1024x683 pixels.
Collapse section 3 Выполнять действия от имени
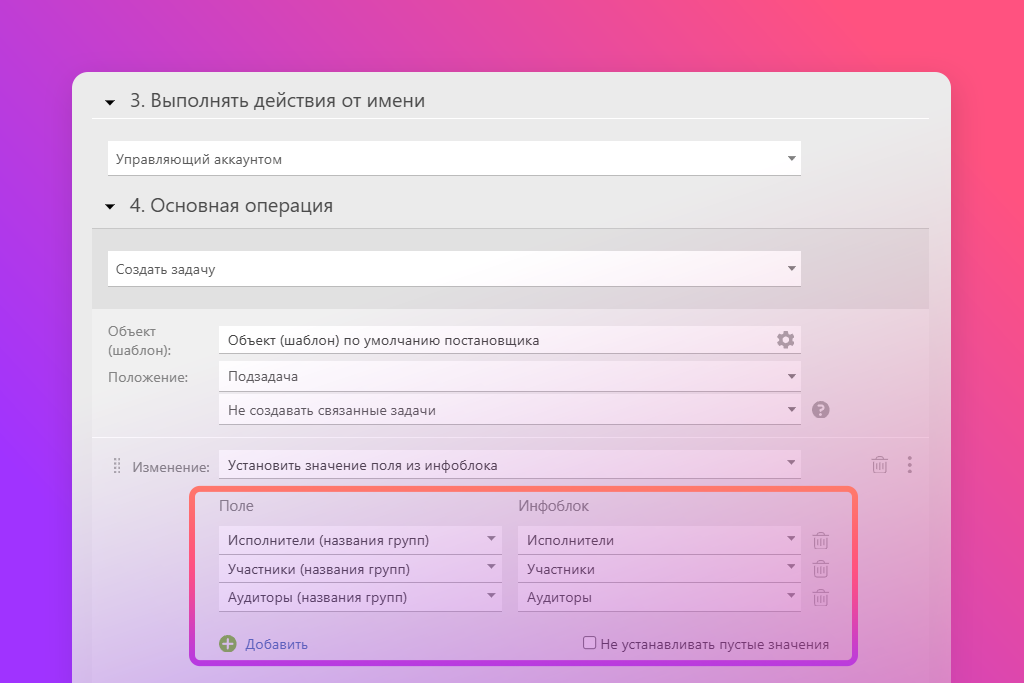[x=109, y=102]
